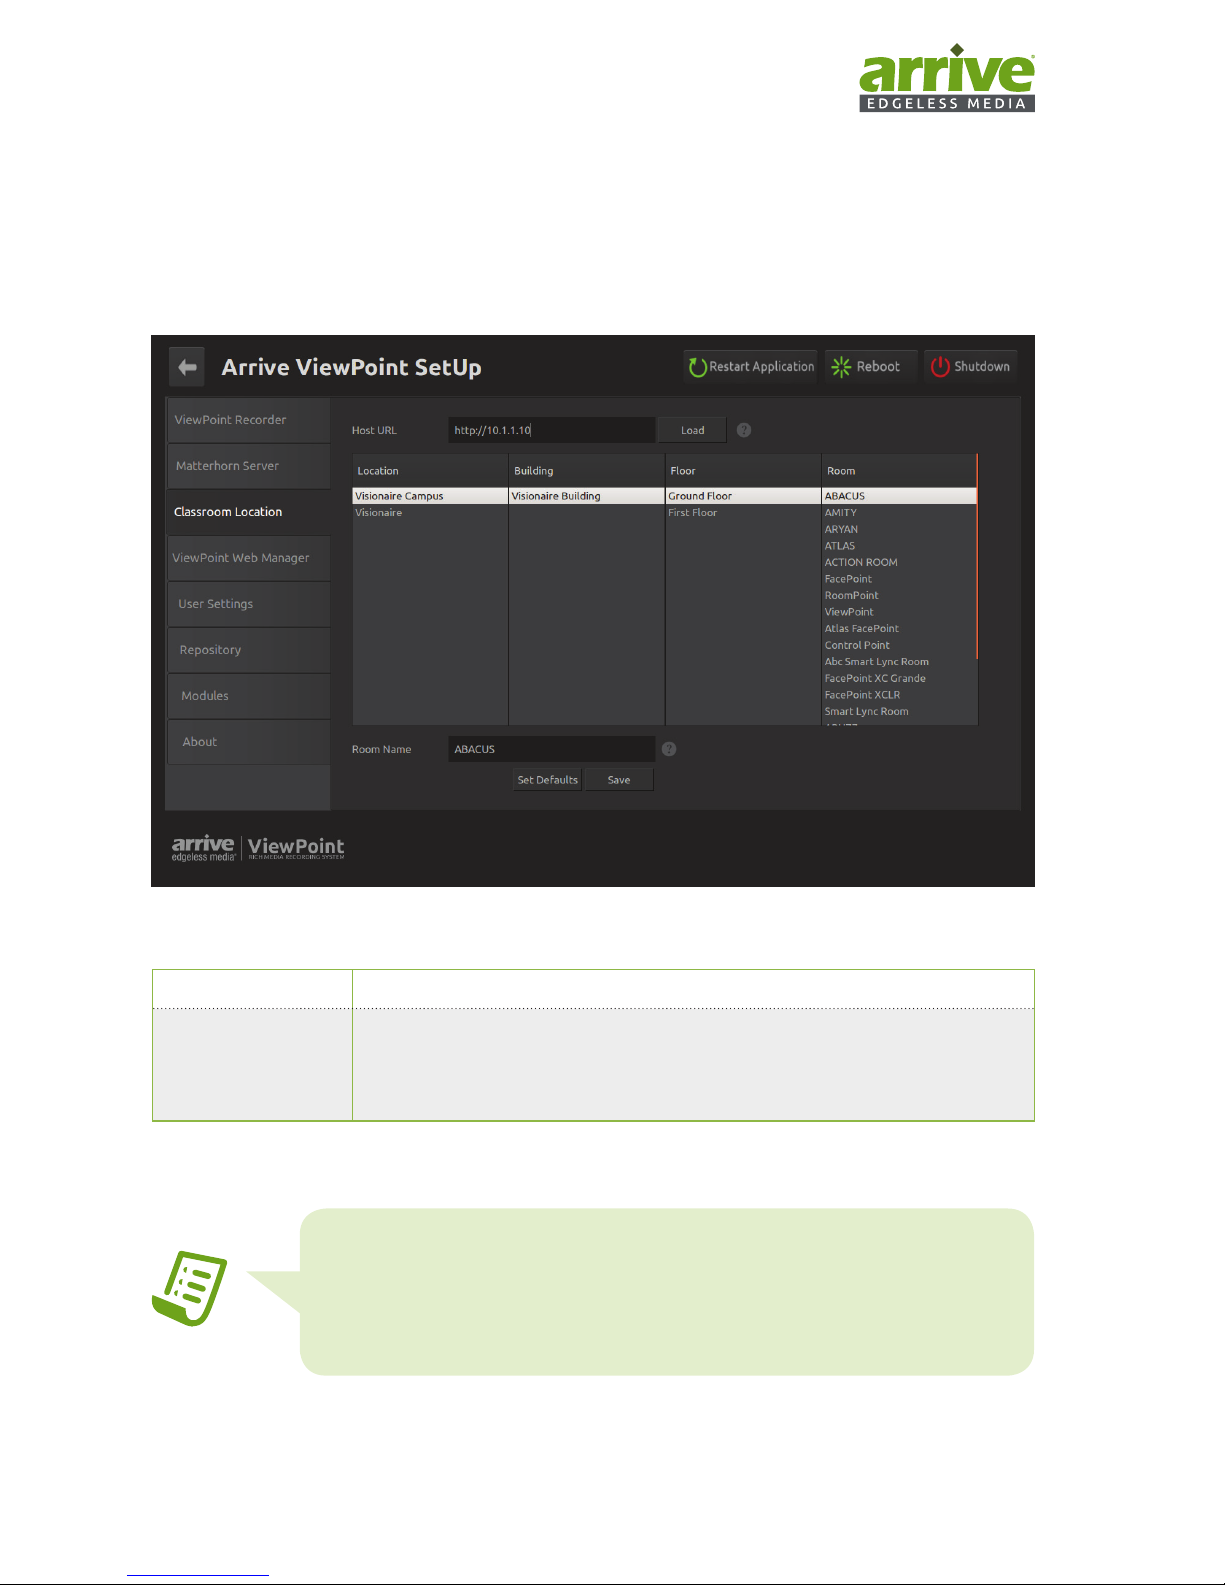Select the AMITY room
The image size is (1225, 1585).
(x=898, y=513)
